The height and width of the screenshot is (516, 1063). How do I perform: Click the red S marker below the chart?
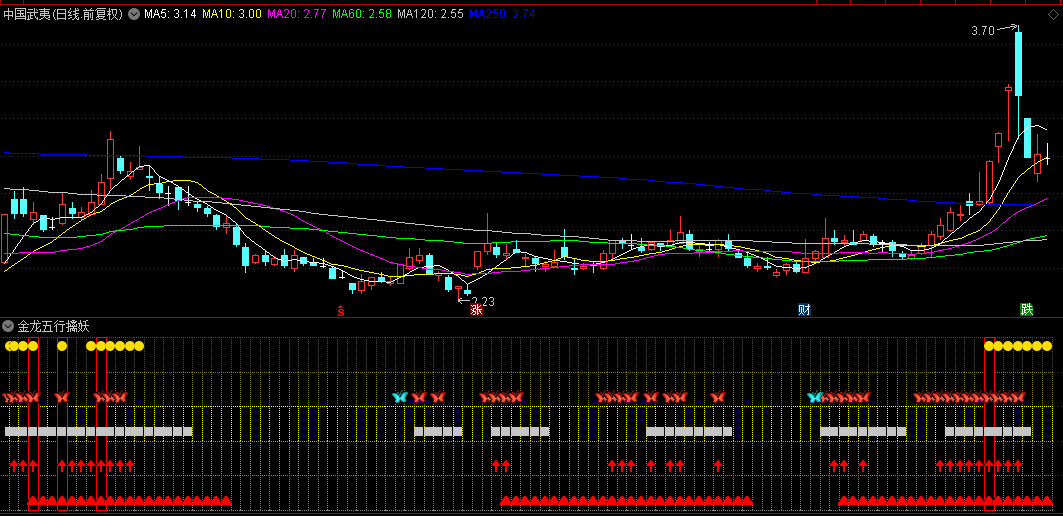[341, 311]
